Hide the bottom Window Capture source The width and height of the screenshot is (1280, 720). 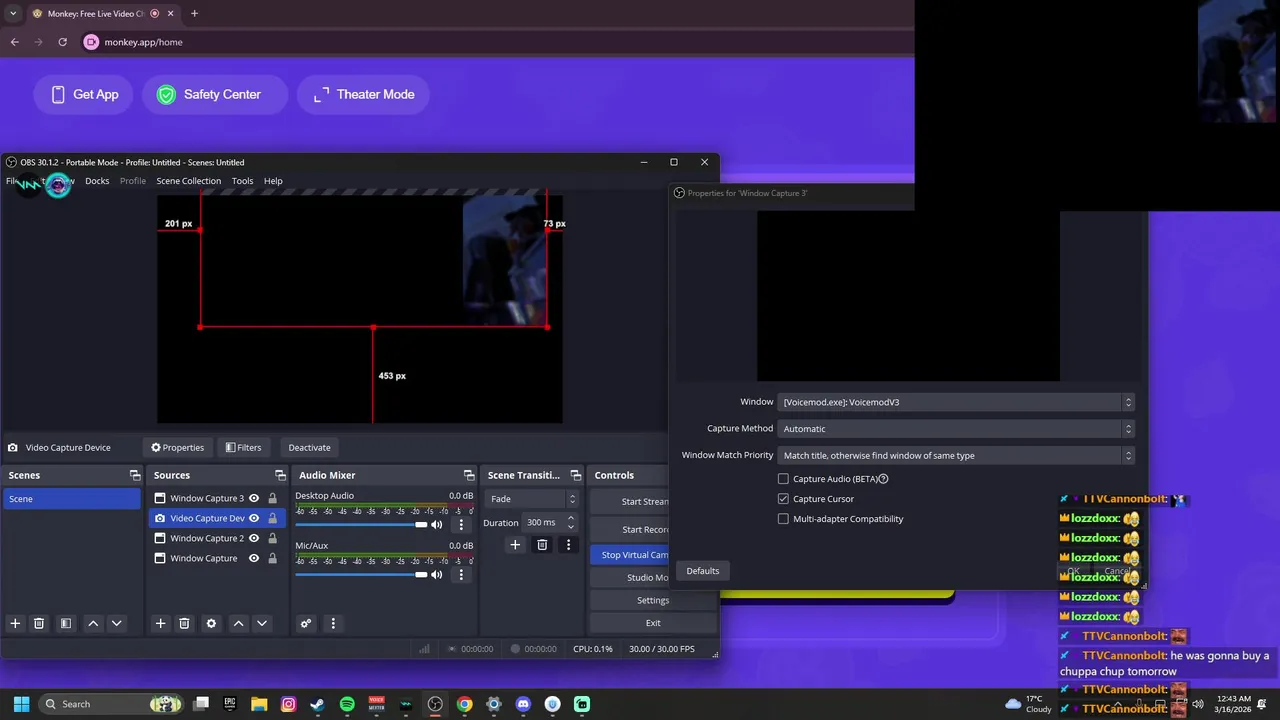254,558
